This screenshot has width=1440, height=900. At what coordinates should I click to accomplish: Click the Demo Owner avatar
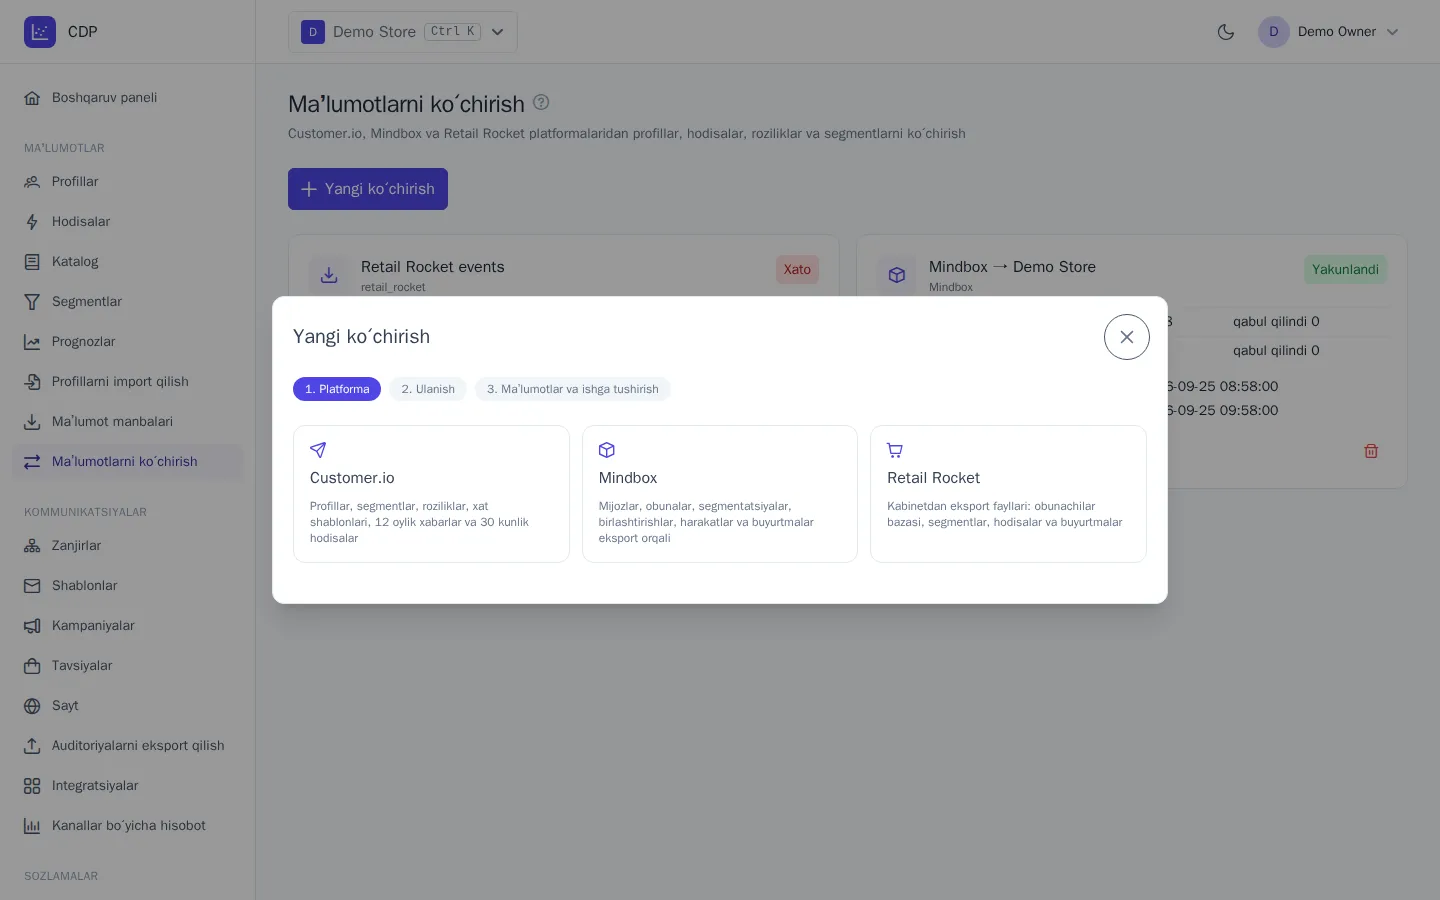tap(1274, 32)
